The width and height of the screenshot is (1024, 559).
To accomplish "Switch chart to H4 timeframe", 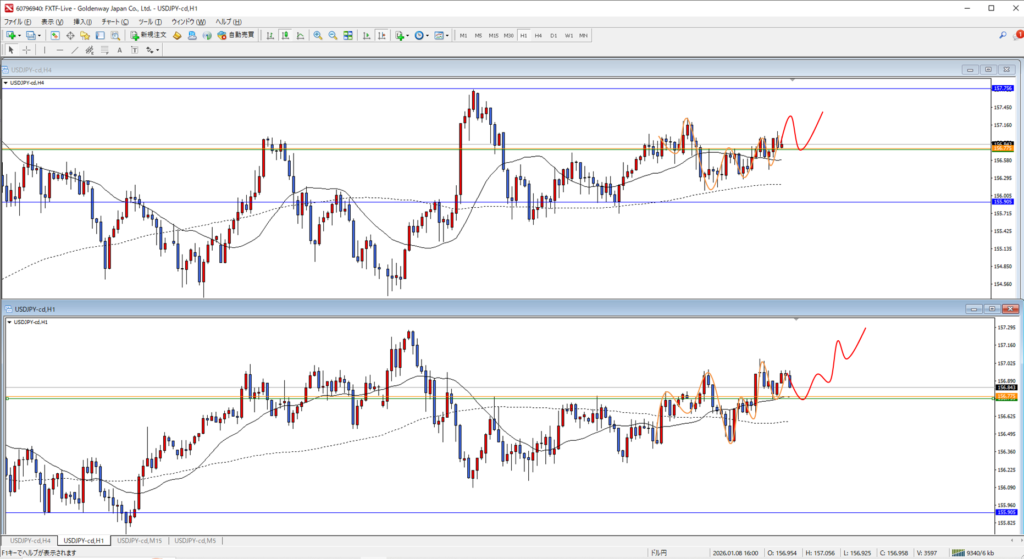I will pos(538,35).
